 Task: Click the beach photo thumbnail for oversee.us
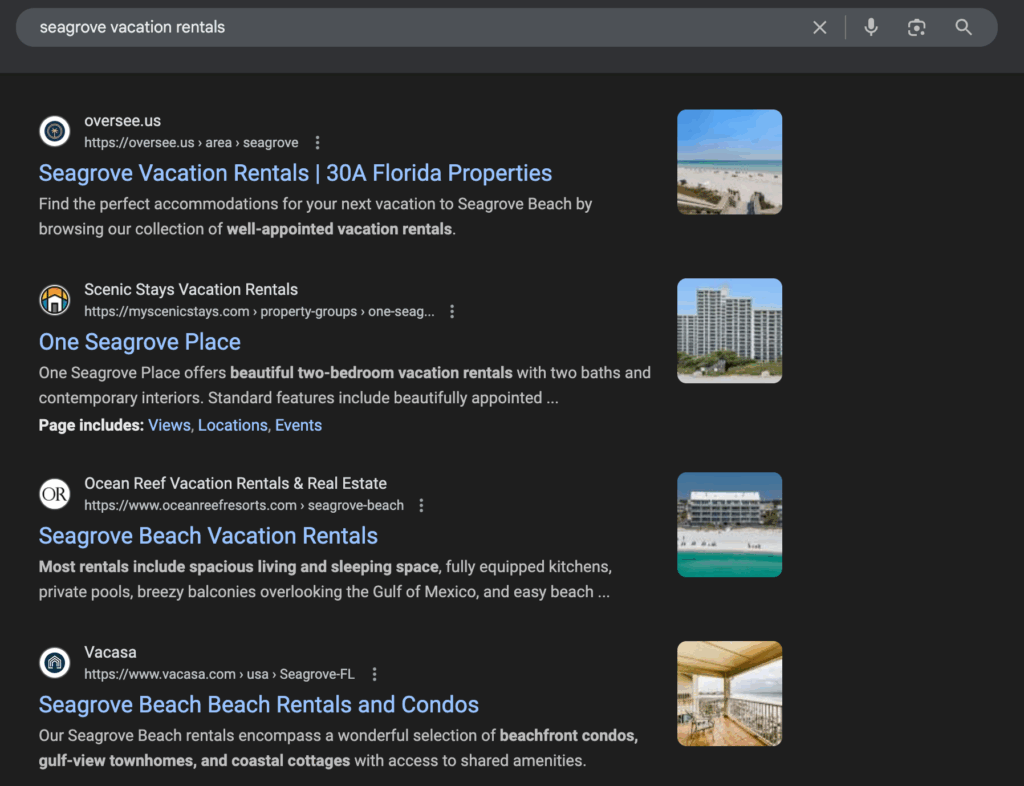tap(729, 162)
